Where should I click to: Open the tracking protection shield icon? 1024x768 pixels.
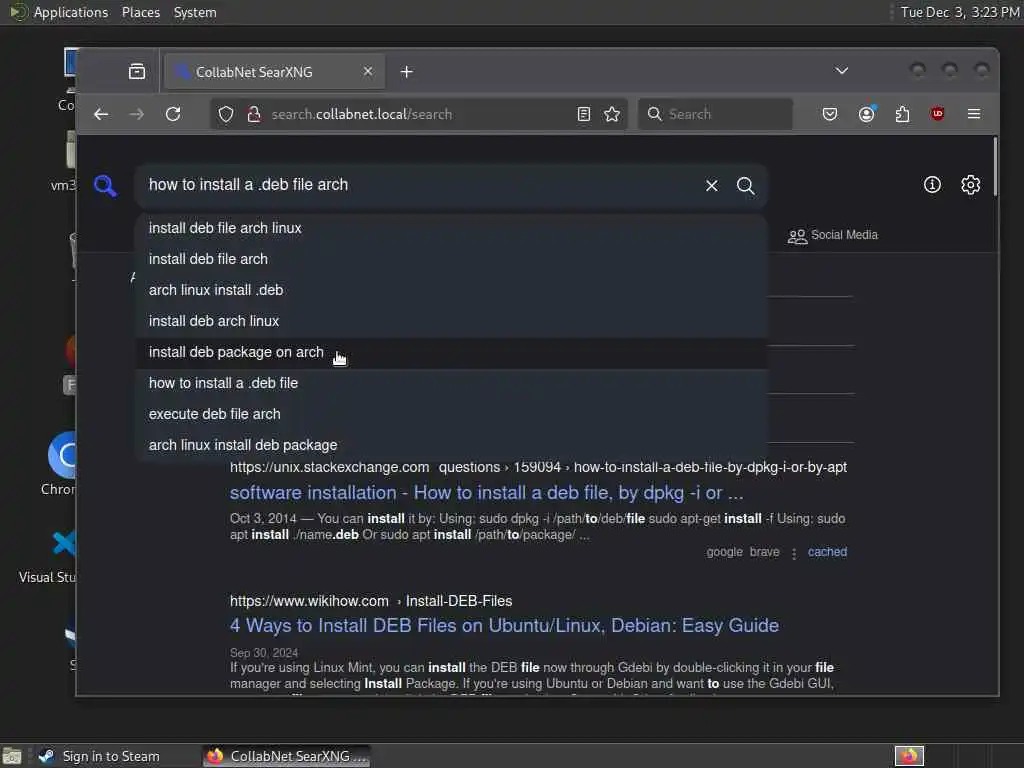(x=226, y=114)
